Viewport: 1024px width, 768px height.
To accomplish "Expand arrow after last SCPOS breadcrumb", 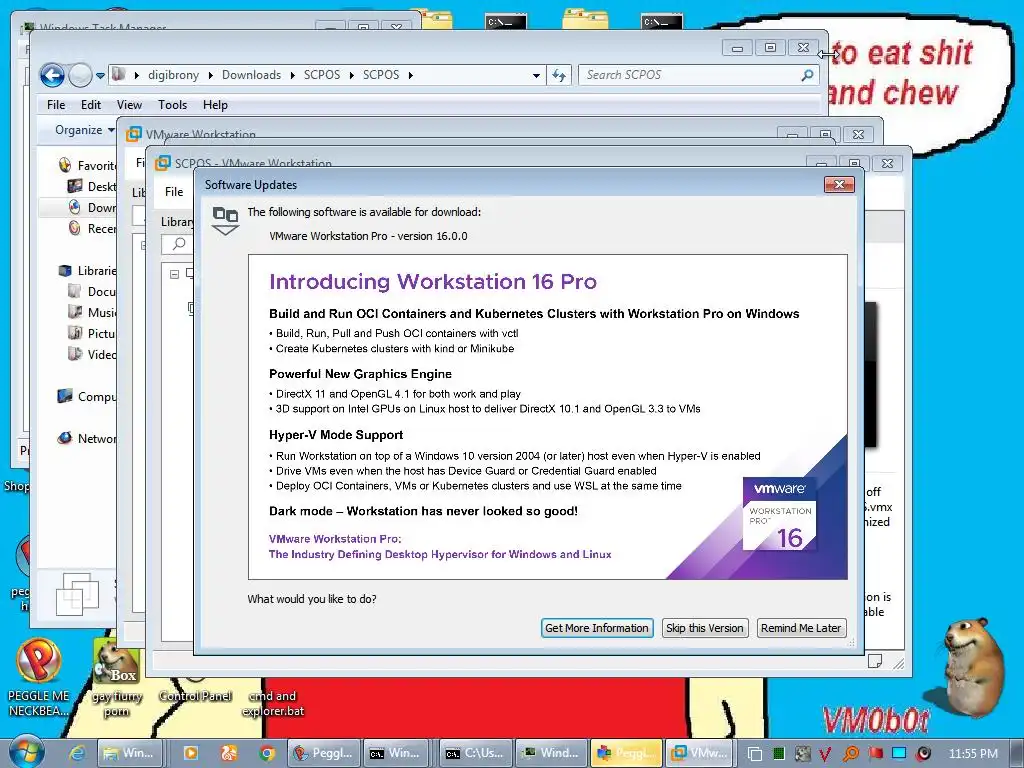I will tap(411, 76).
